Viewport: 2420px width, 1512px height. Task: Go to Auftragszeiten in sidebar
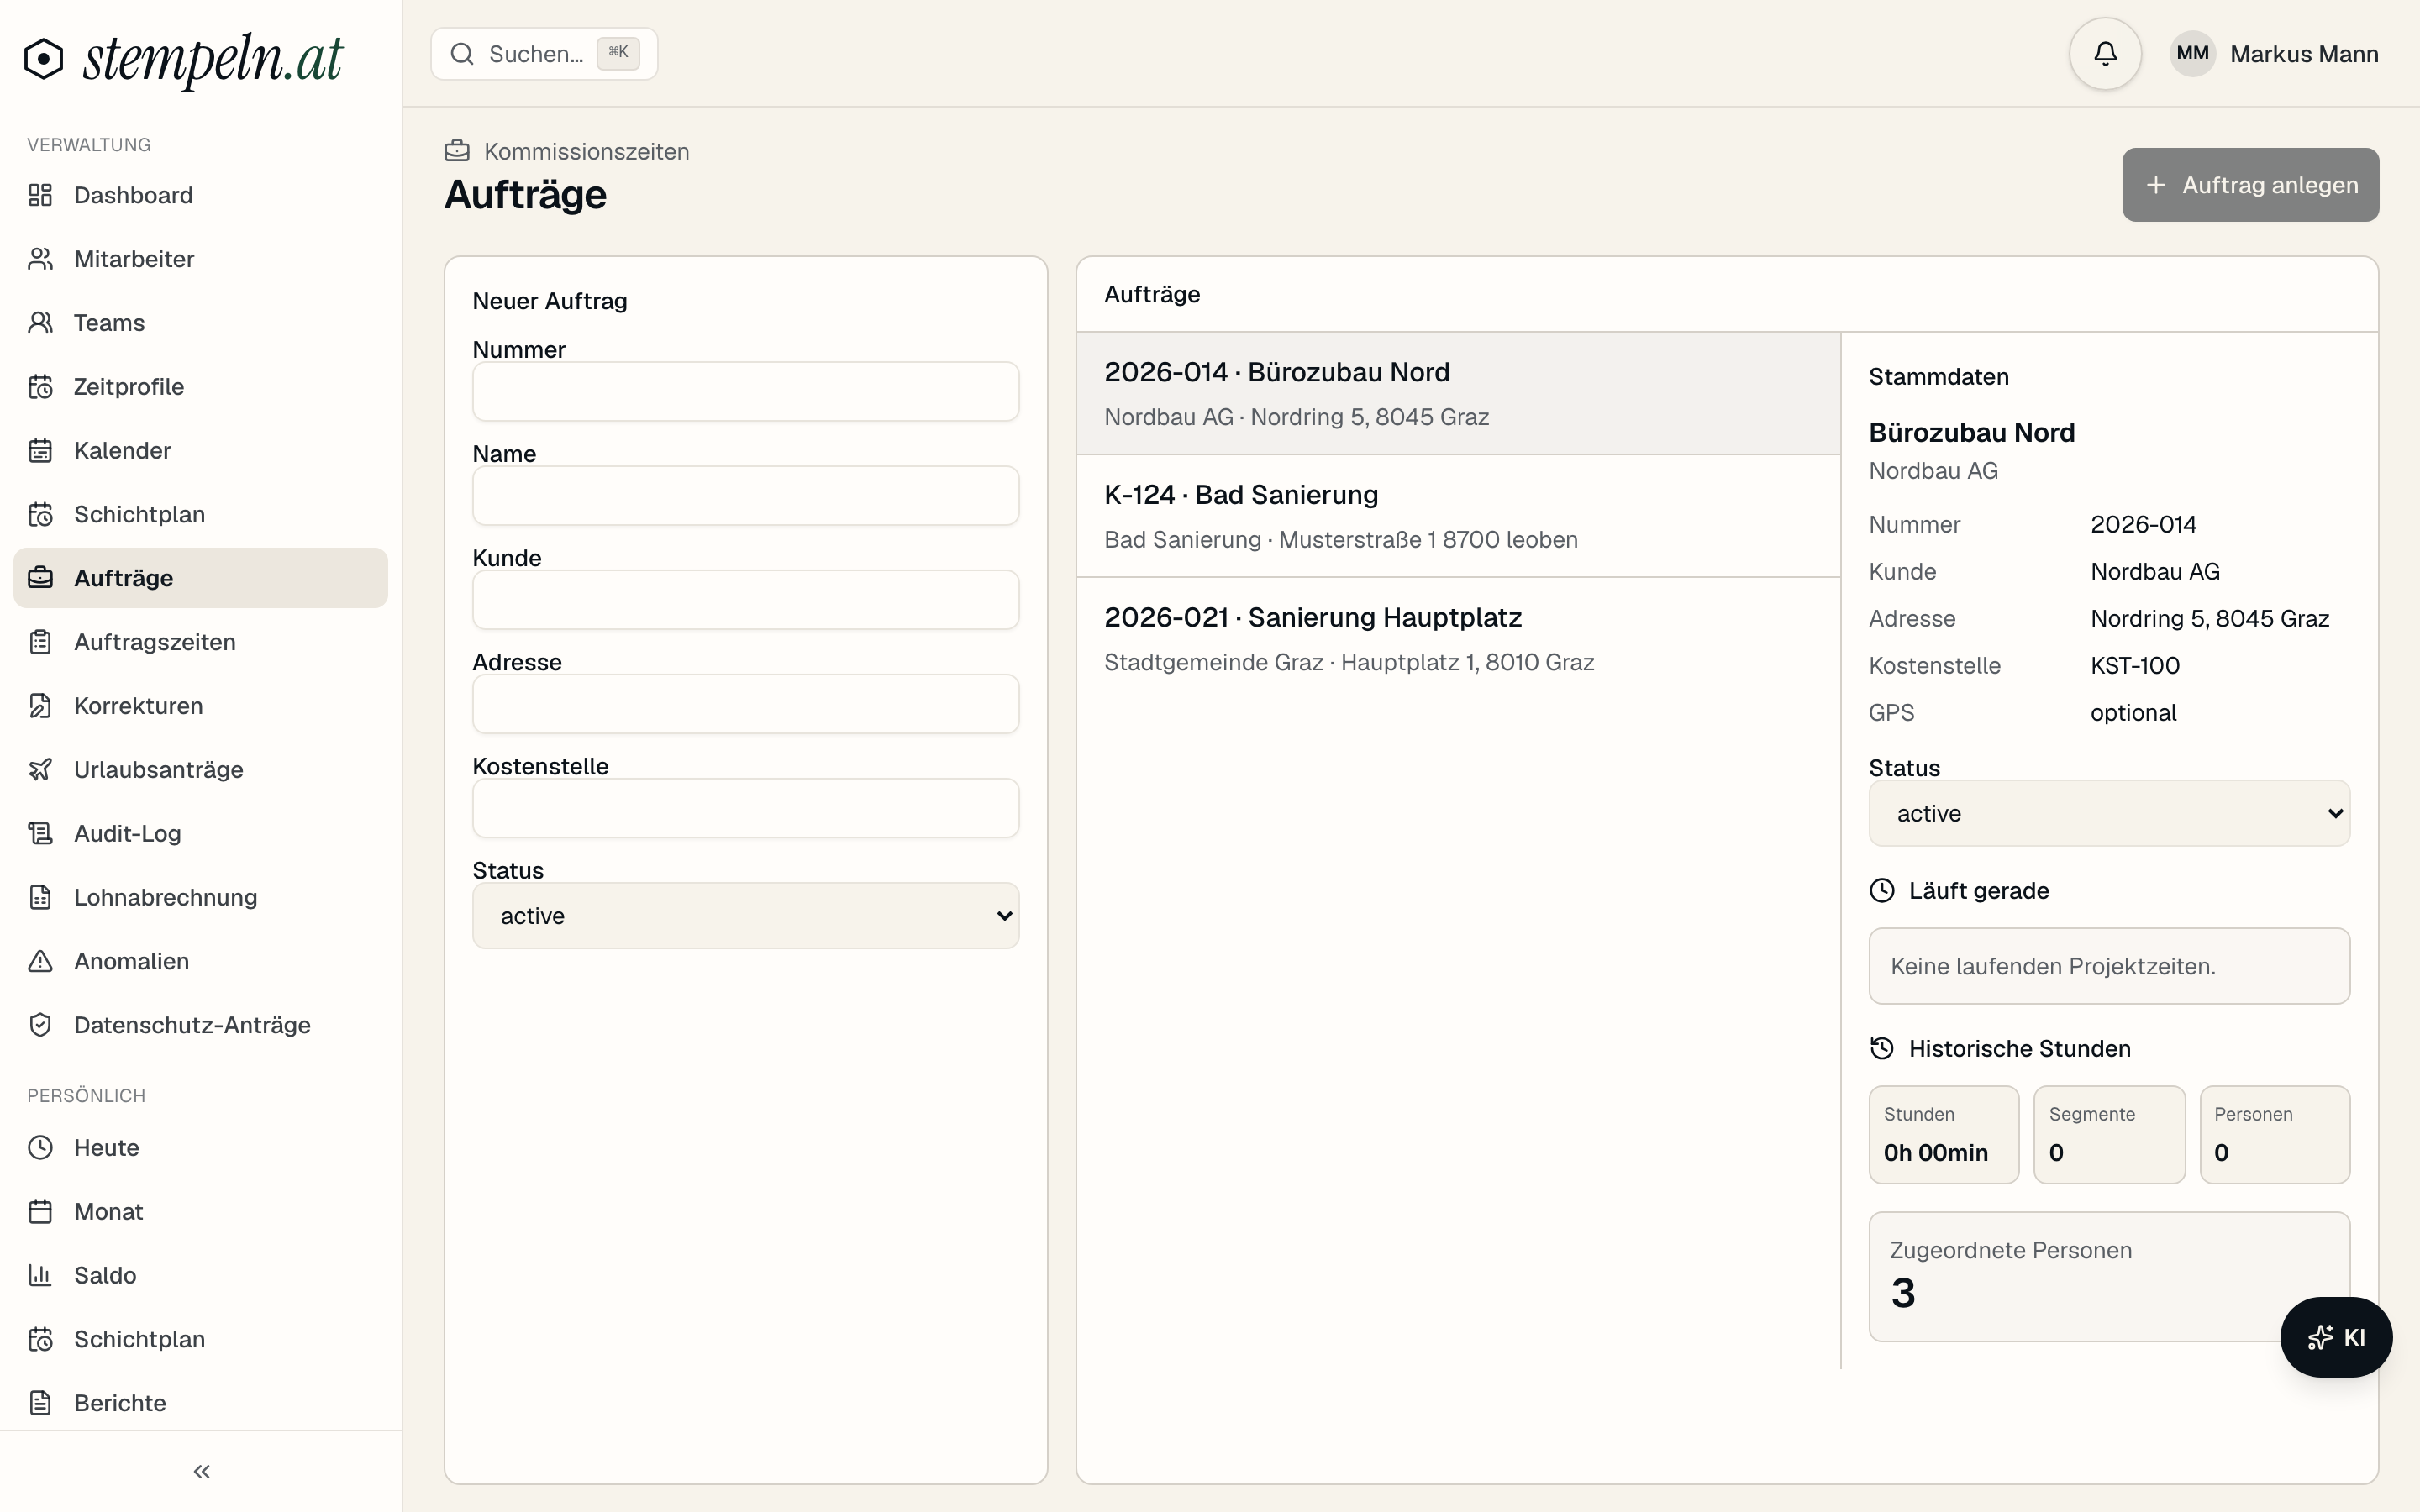[x=201, y=642]
